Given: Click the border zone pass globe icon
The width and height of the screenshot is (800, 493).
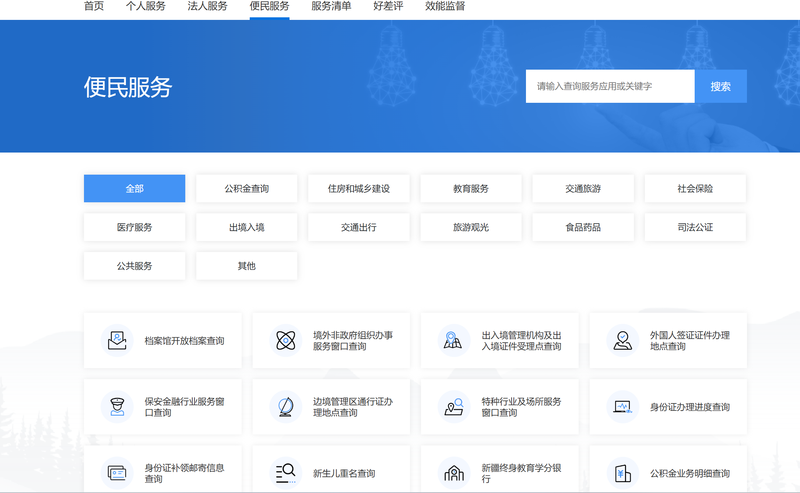Looking at the screenshot, I should click(x=286, y=406).
